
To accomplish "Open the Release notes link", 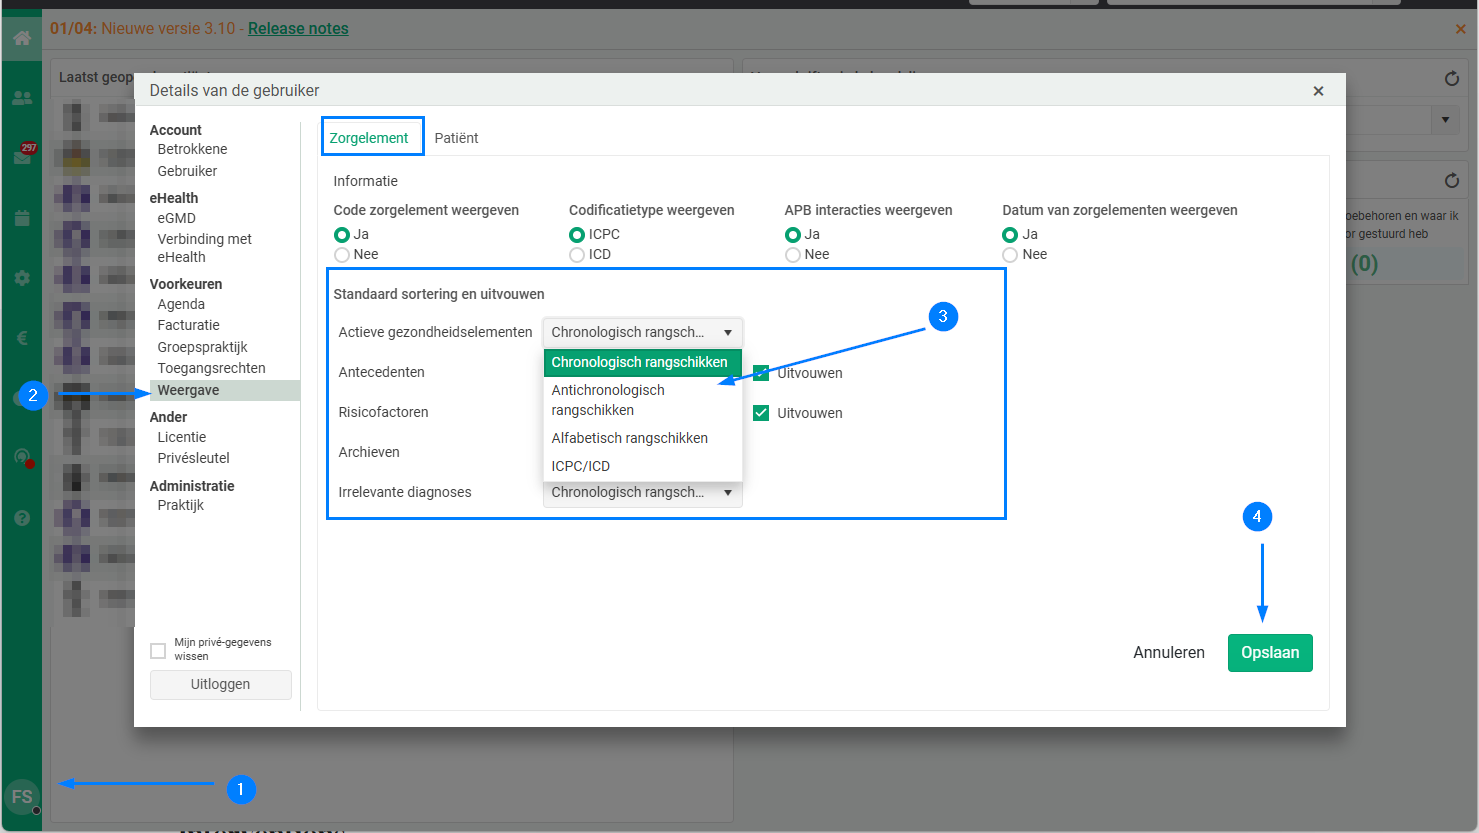I will (x=298, y=28).
